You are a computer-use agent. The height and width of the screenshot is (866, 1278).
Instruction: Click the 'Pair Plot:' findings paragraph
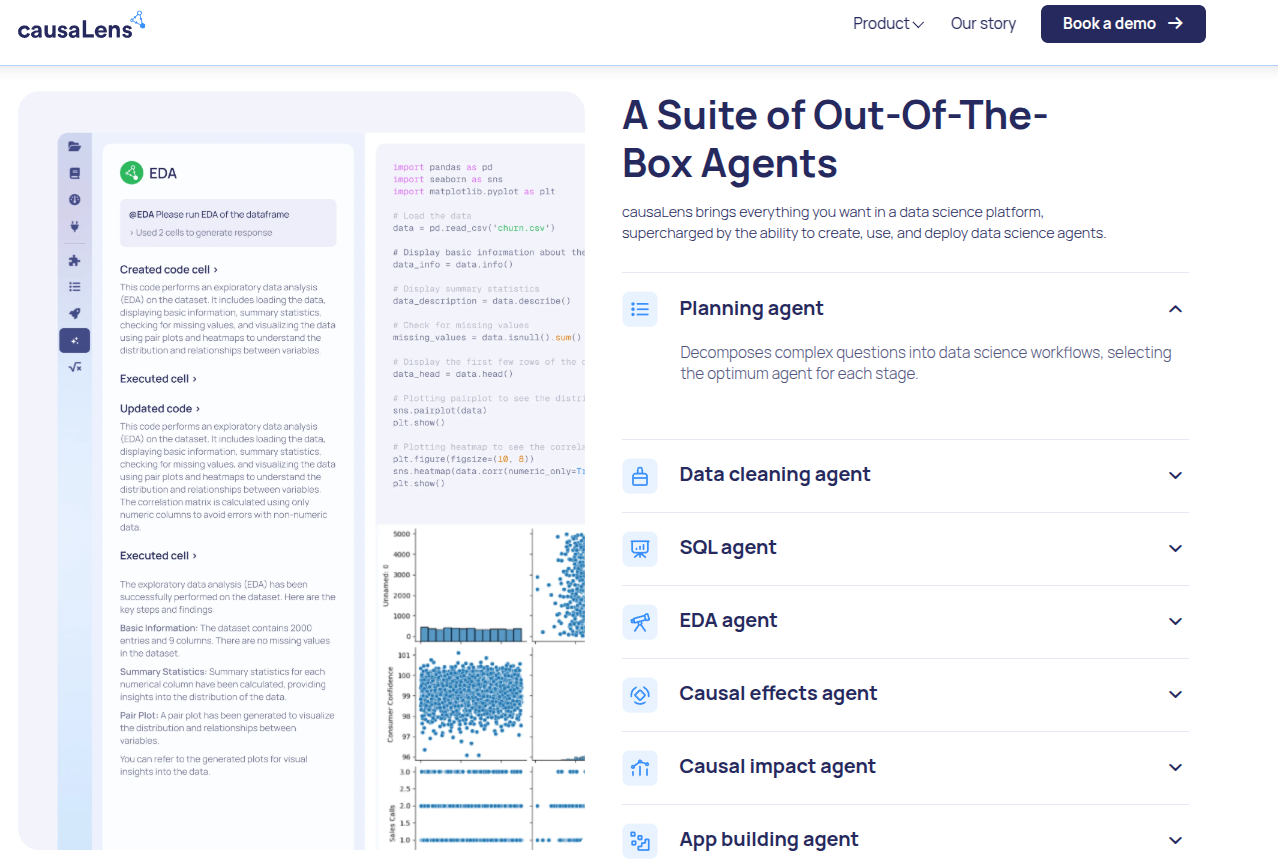(227, 728)
